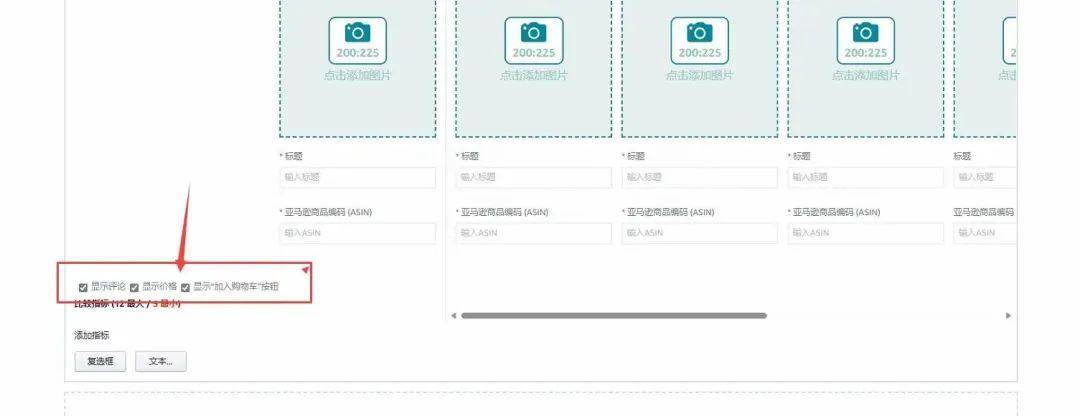Click right arrow of horizontal scrollbar
Image resolution: width=1080 pixels, height=416 pixels.
point(1008,316)
